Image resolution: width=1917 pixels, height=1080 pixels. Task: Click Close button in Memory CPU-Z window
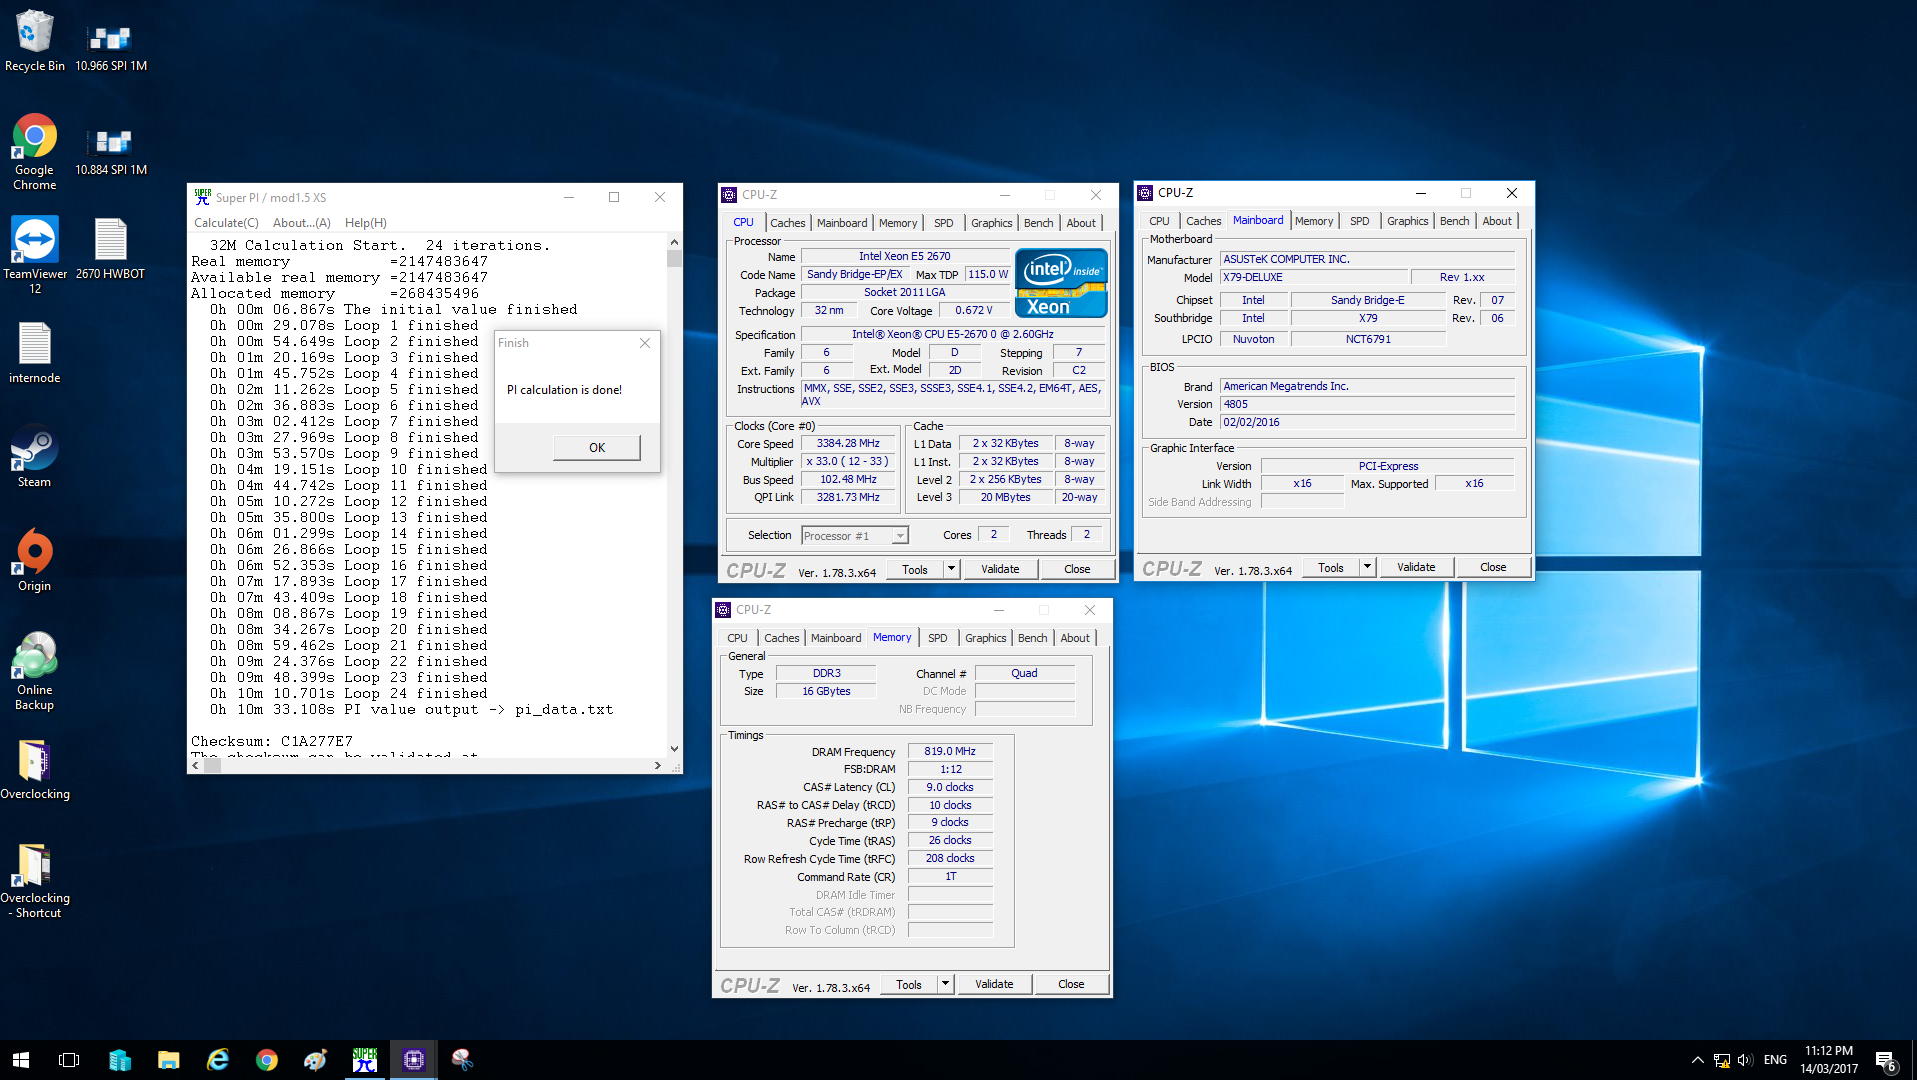[x=1071, y=984]
